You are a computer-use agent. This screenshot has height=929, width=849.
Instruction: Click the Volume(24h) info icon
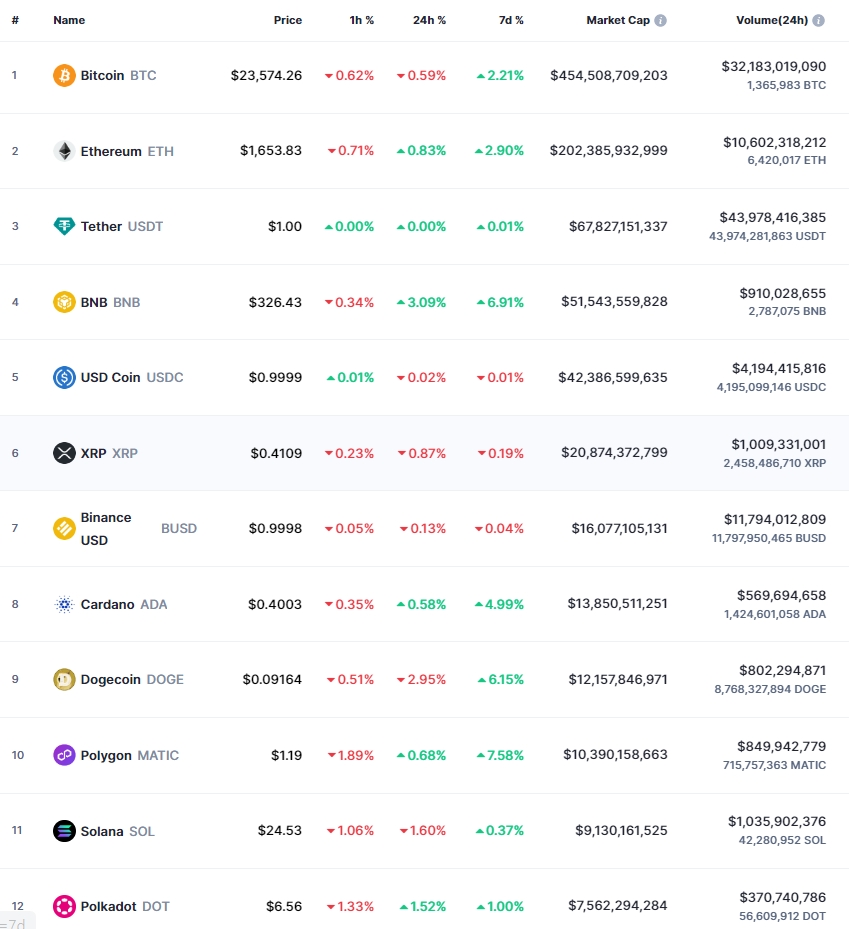[819, 21]
